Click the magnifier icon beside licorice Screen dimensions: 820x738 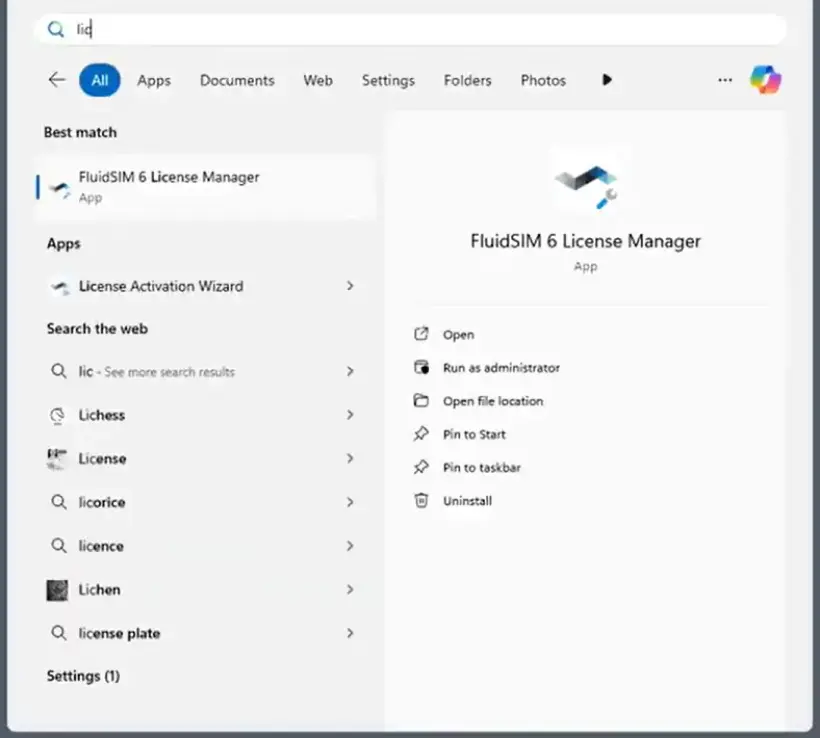click(x=59, y=502)
